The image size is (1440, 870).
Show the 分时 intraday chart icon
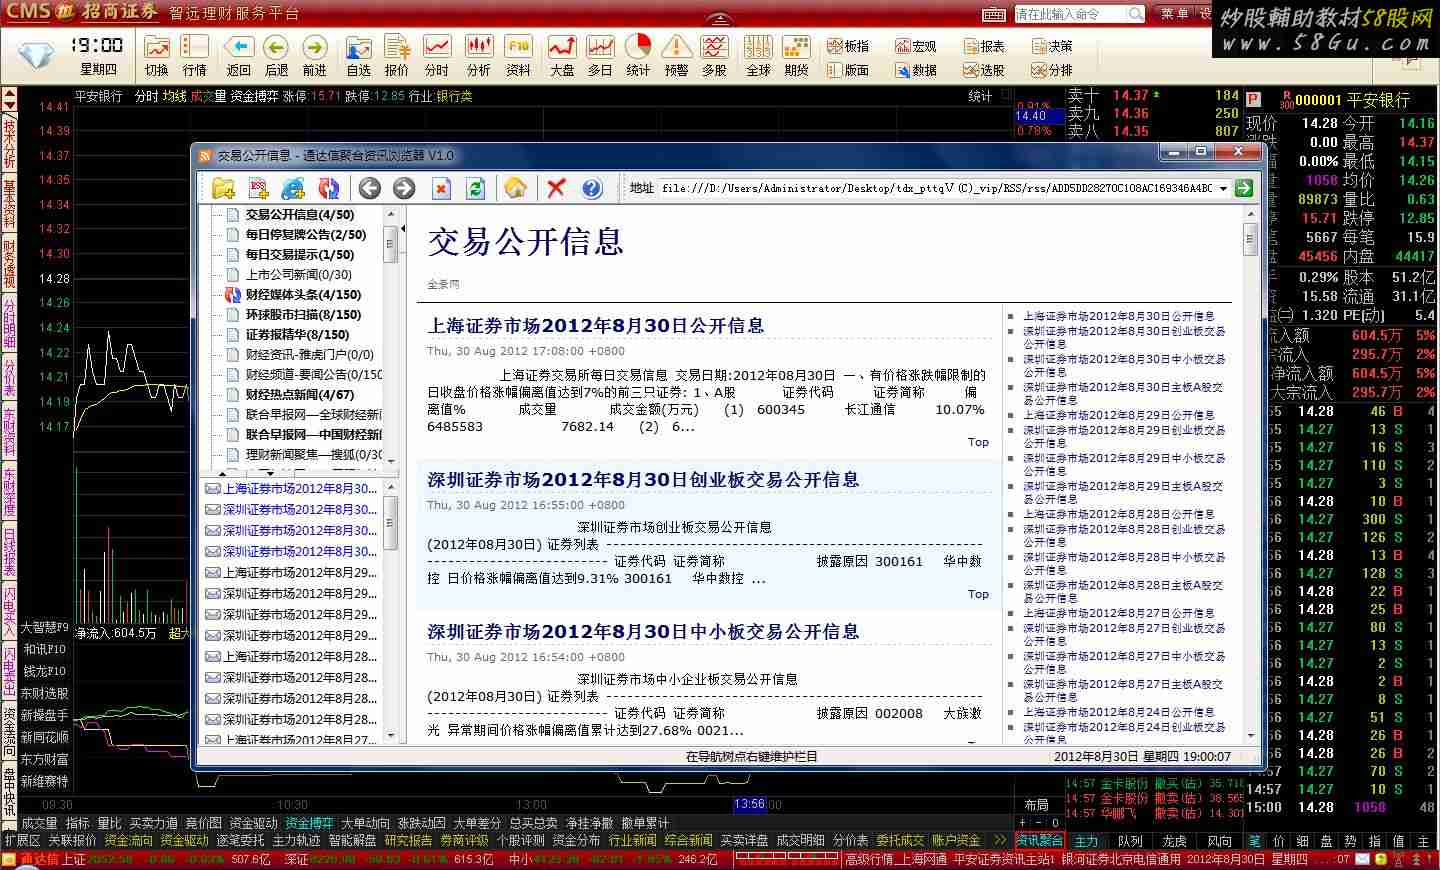(x=436, y=56)
